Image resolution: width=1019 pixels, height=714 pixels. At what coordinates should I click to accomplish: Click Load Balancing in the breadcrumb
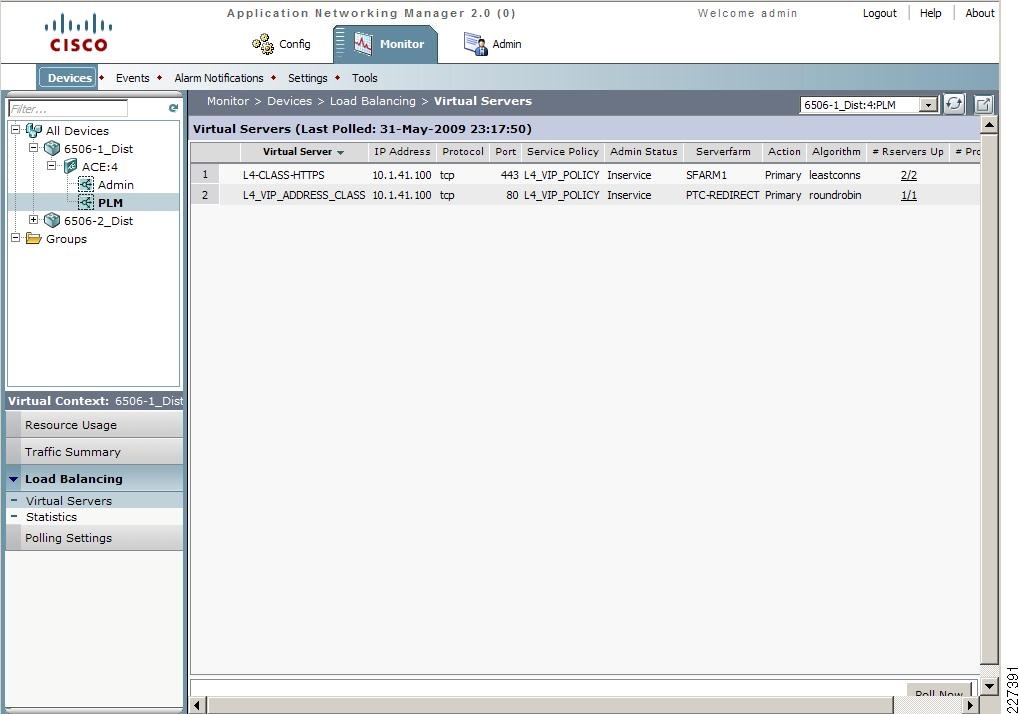[372, 101]
